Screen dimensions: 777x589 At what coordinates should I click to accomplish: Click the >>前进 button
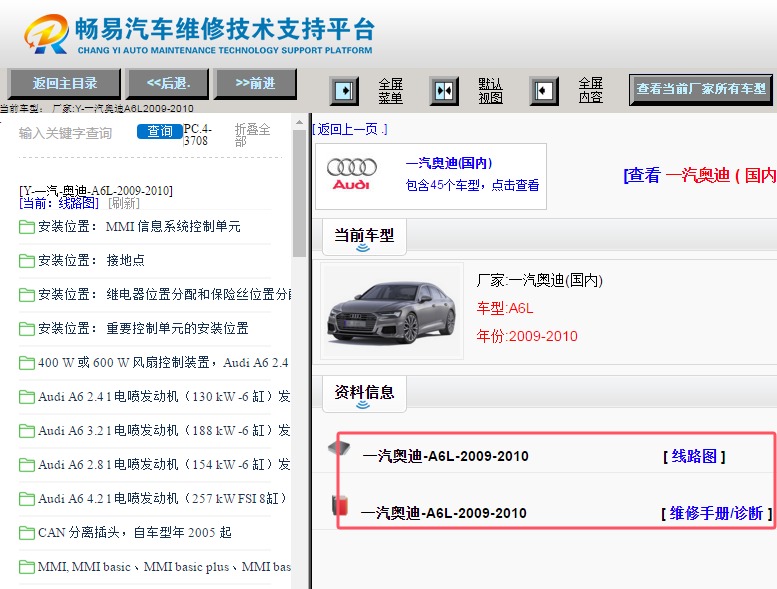click(x=255, y=83)
